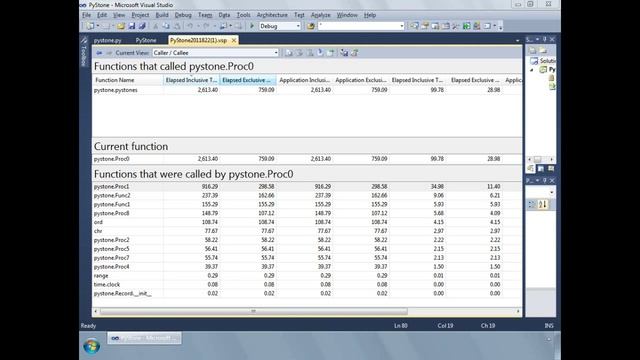Click the fourth icon right of the Current View dropdown
Viewport: 640px width, 360px height.
click(320, 53)
